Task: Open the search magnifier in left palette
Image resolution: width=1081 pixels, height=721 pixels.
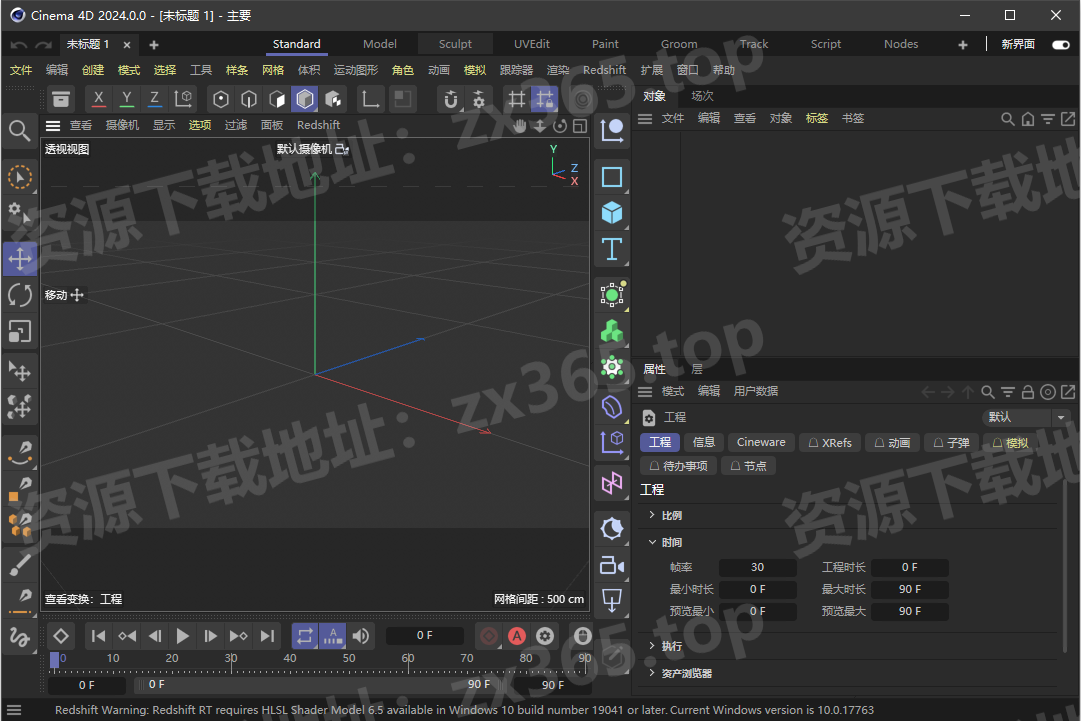Action: point(20,130)
